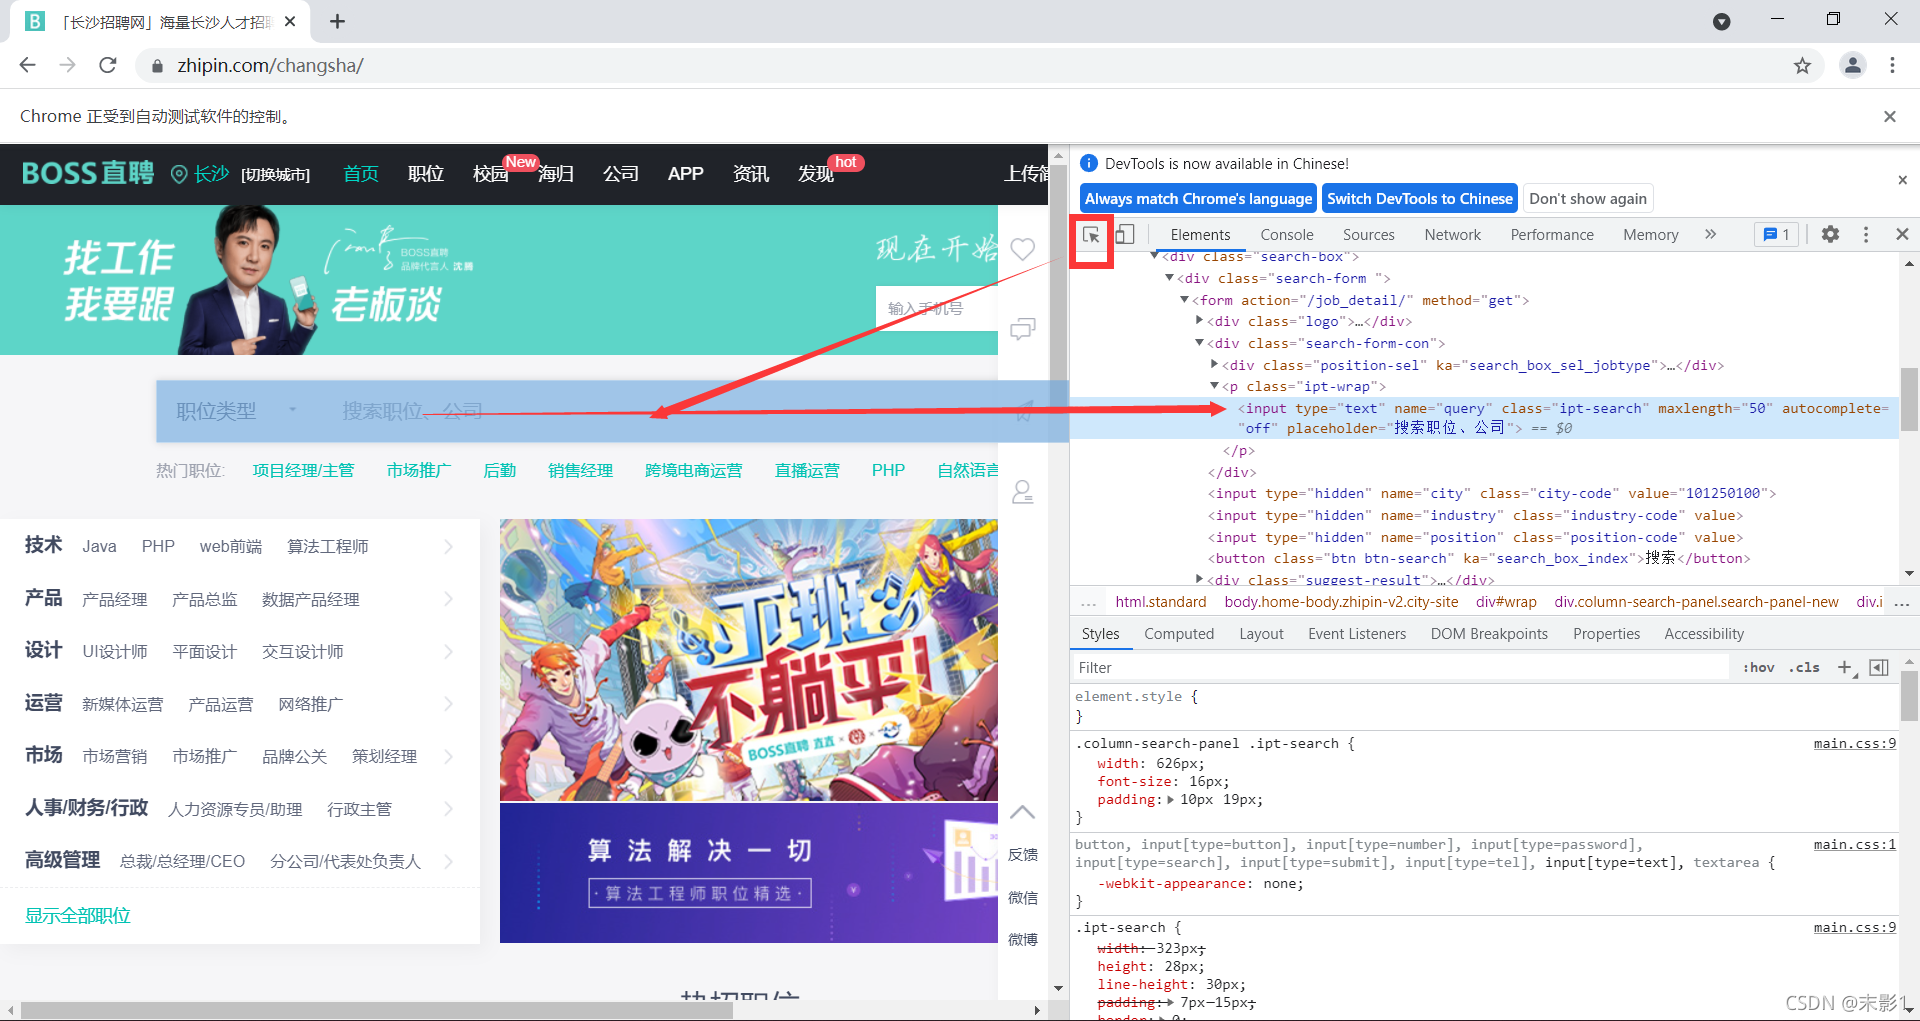Click Don't show again button
Image resolution: width=1920 pixels, height=1021 pixels.
point(1588,199)
